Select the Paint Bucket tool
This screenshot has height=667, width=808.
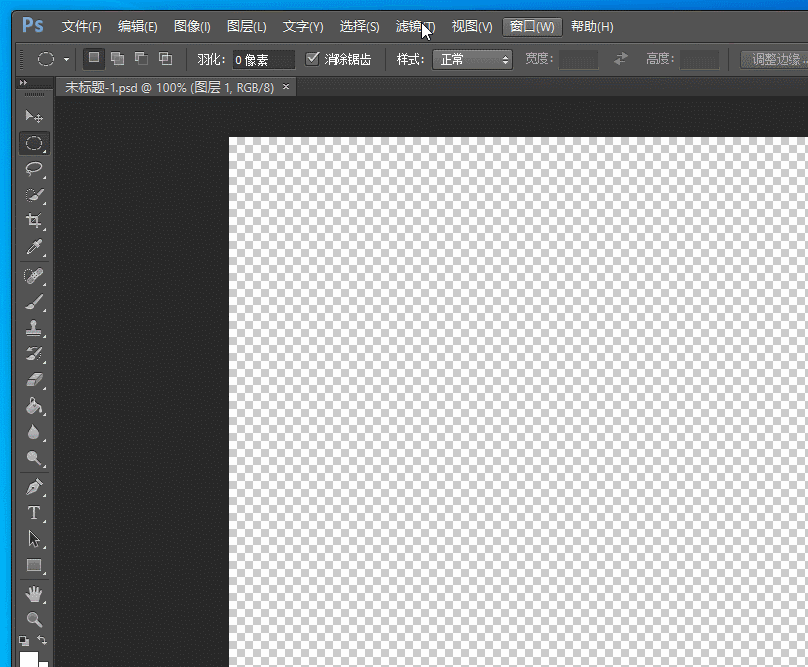(x=34, y=406)
